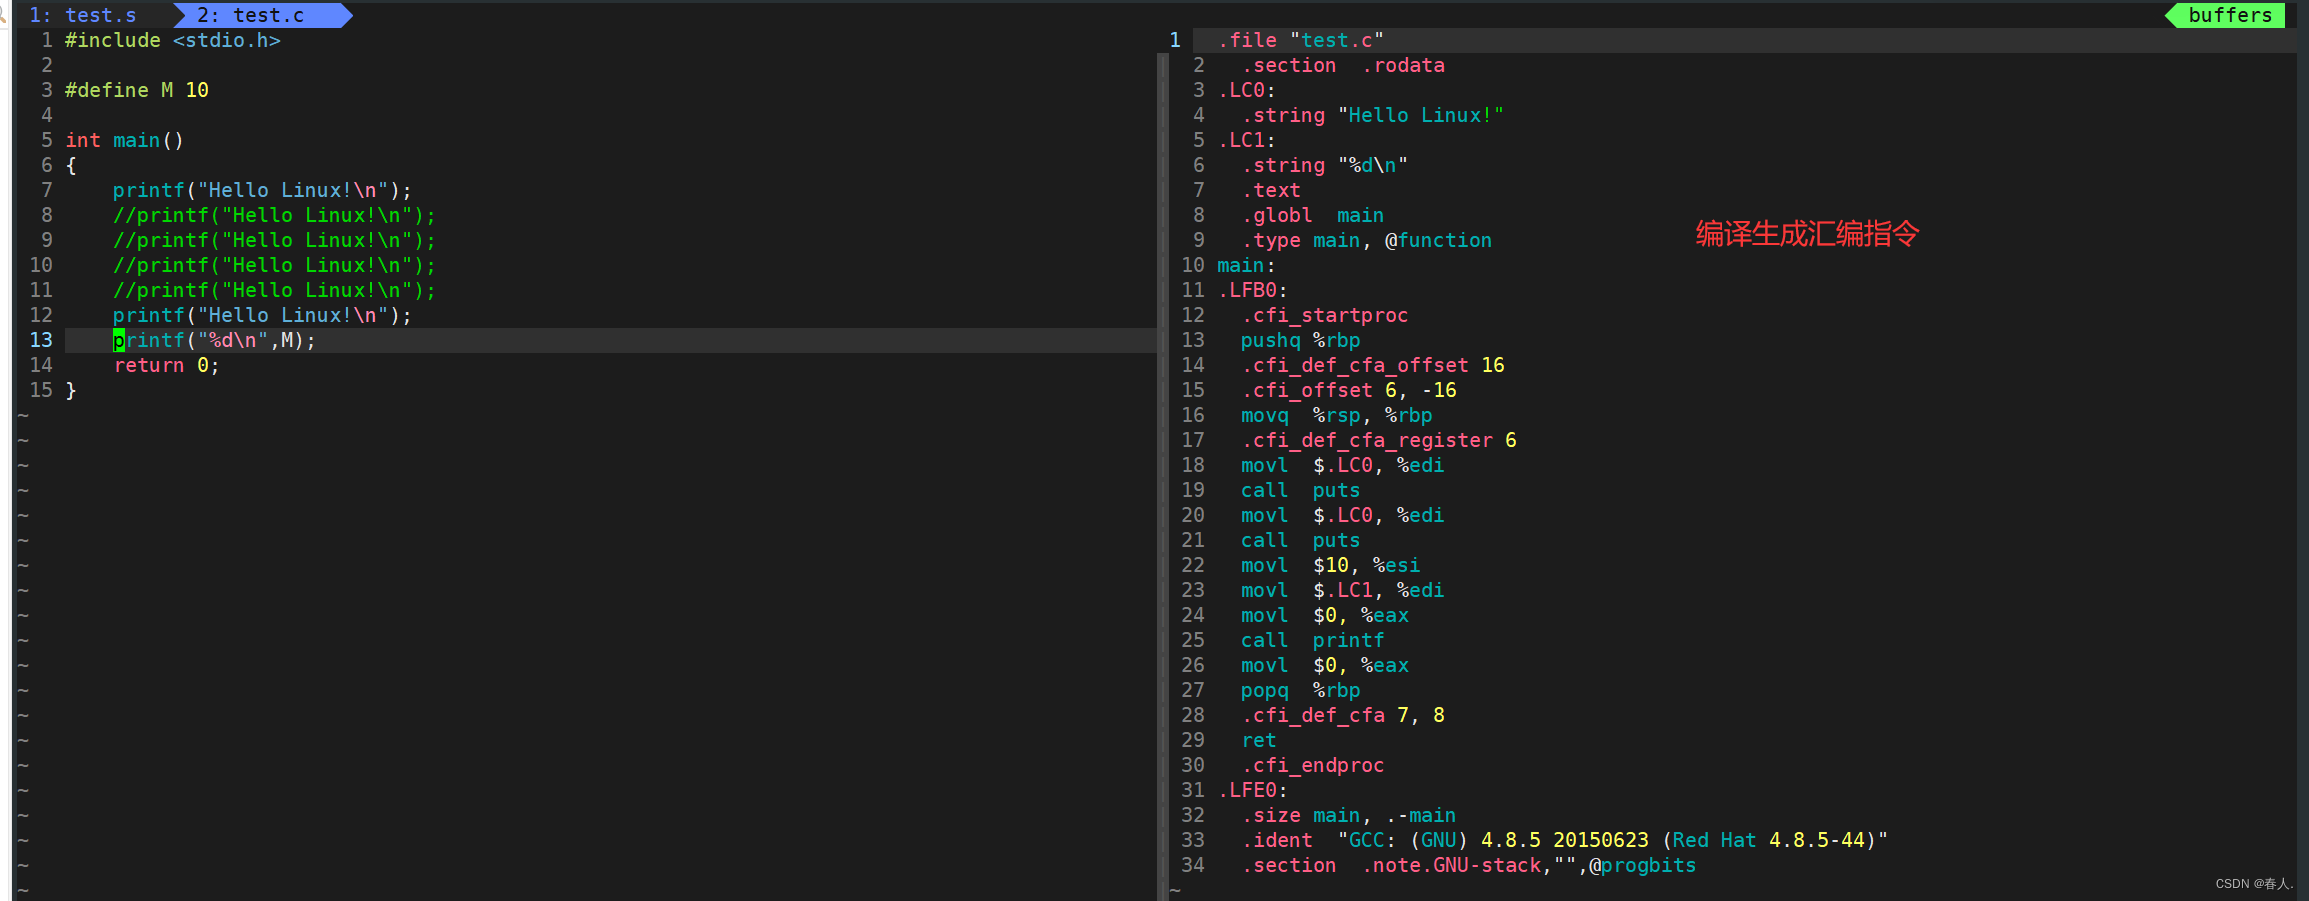Click '.cfi_def_cfa_offset 16' line
Screen dimensions: 2309x901
point(1373,365)
